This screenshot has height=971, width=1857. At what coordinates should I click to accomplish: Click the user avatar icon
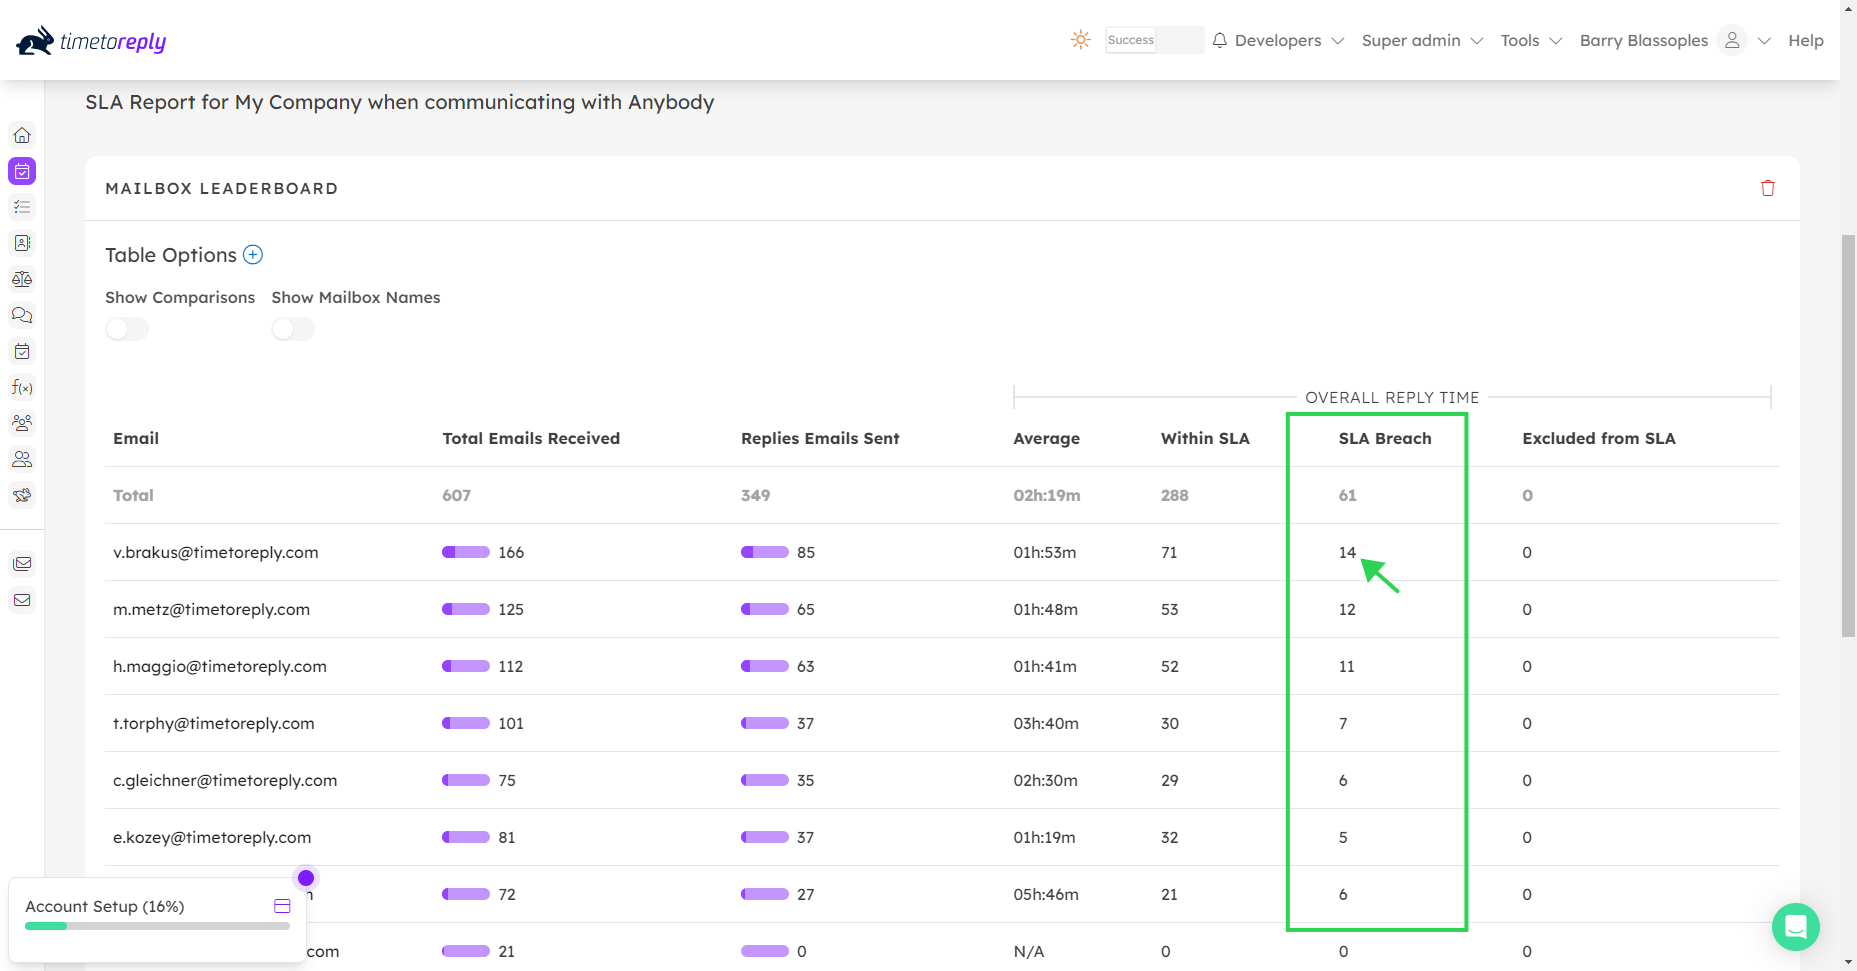tap(1732, 40)
